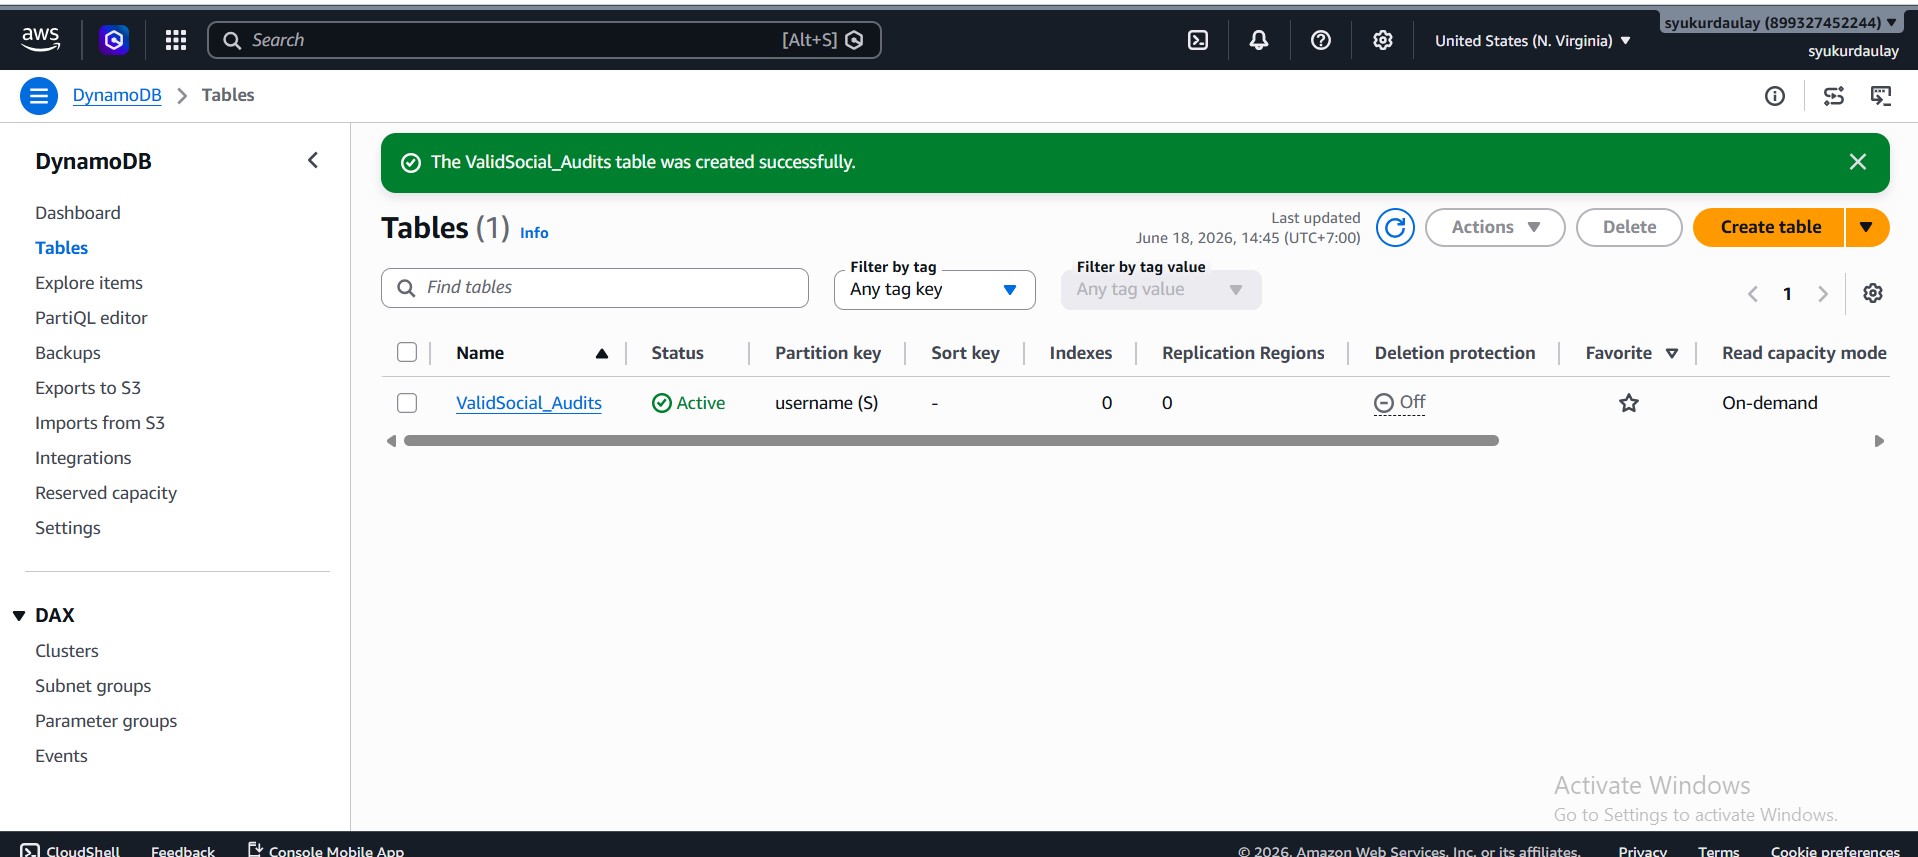1918x857 pixels.
Task: Toggle the side navigation hamburger menu
Action: pyautogui.click(x=39, y=96)
